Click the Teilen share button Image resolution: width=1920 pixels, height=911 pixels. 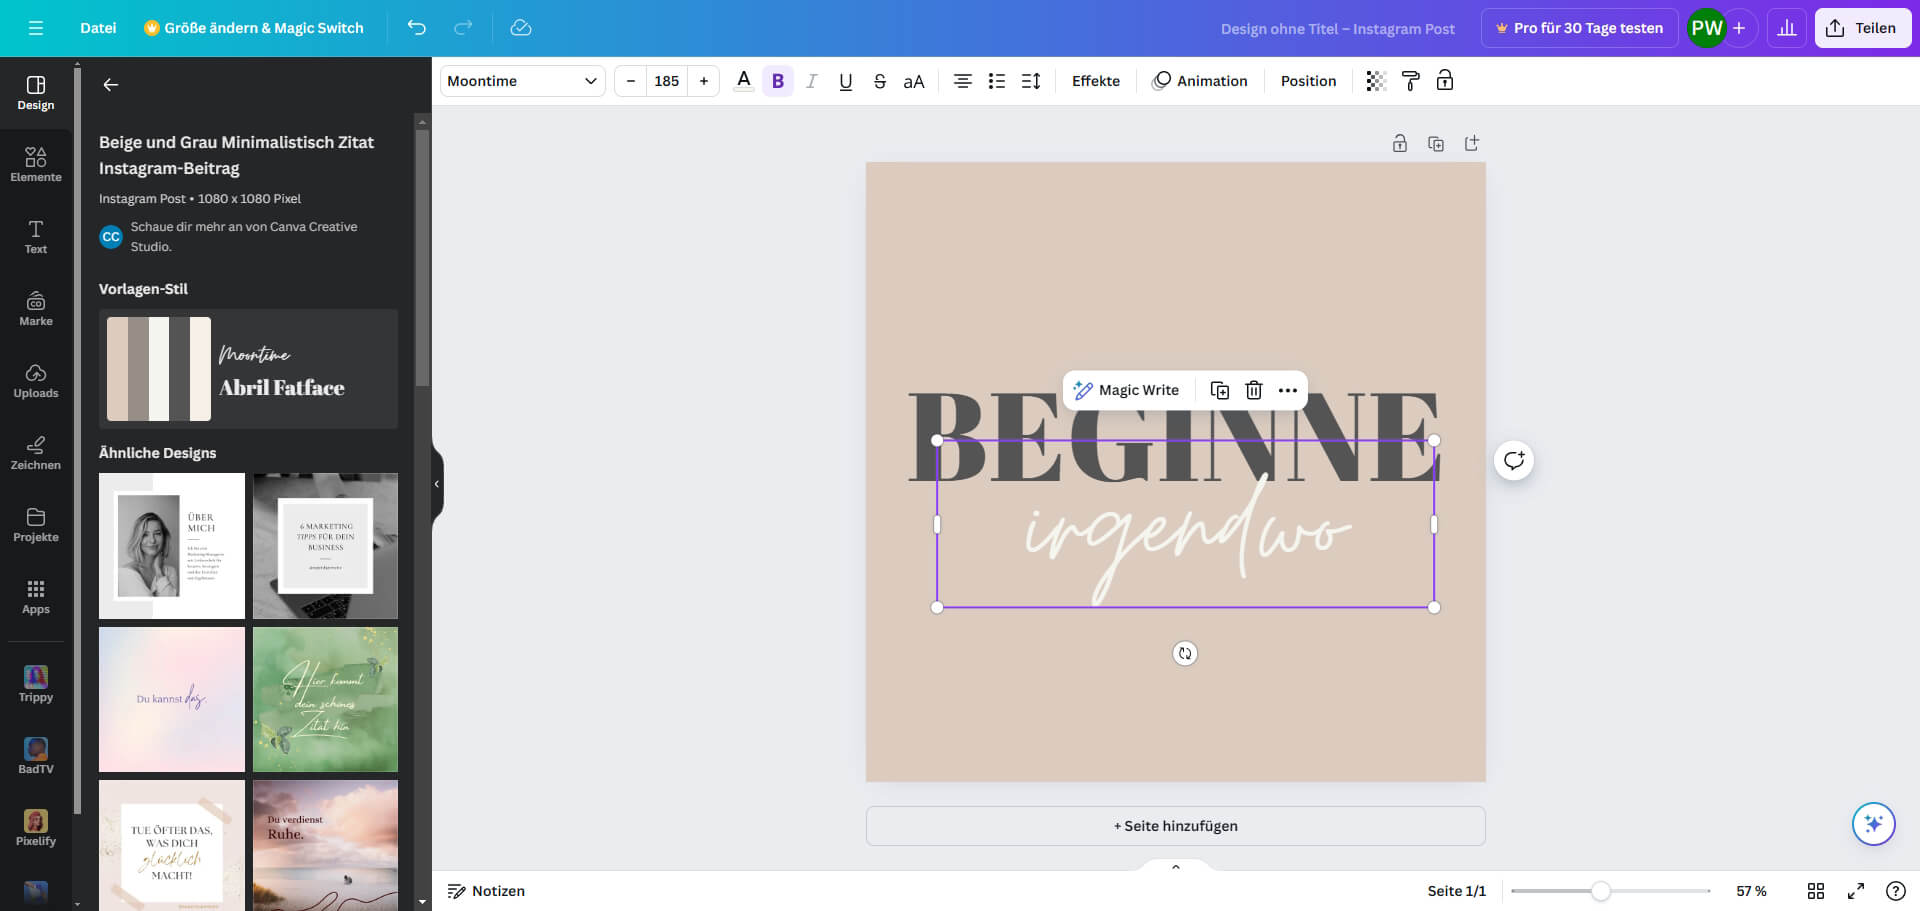pos(1862,28)
